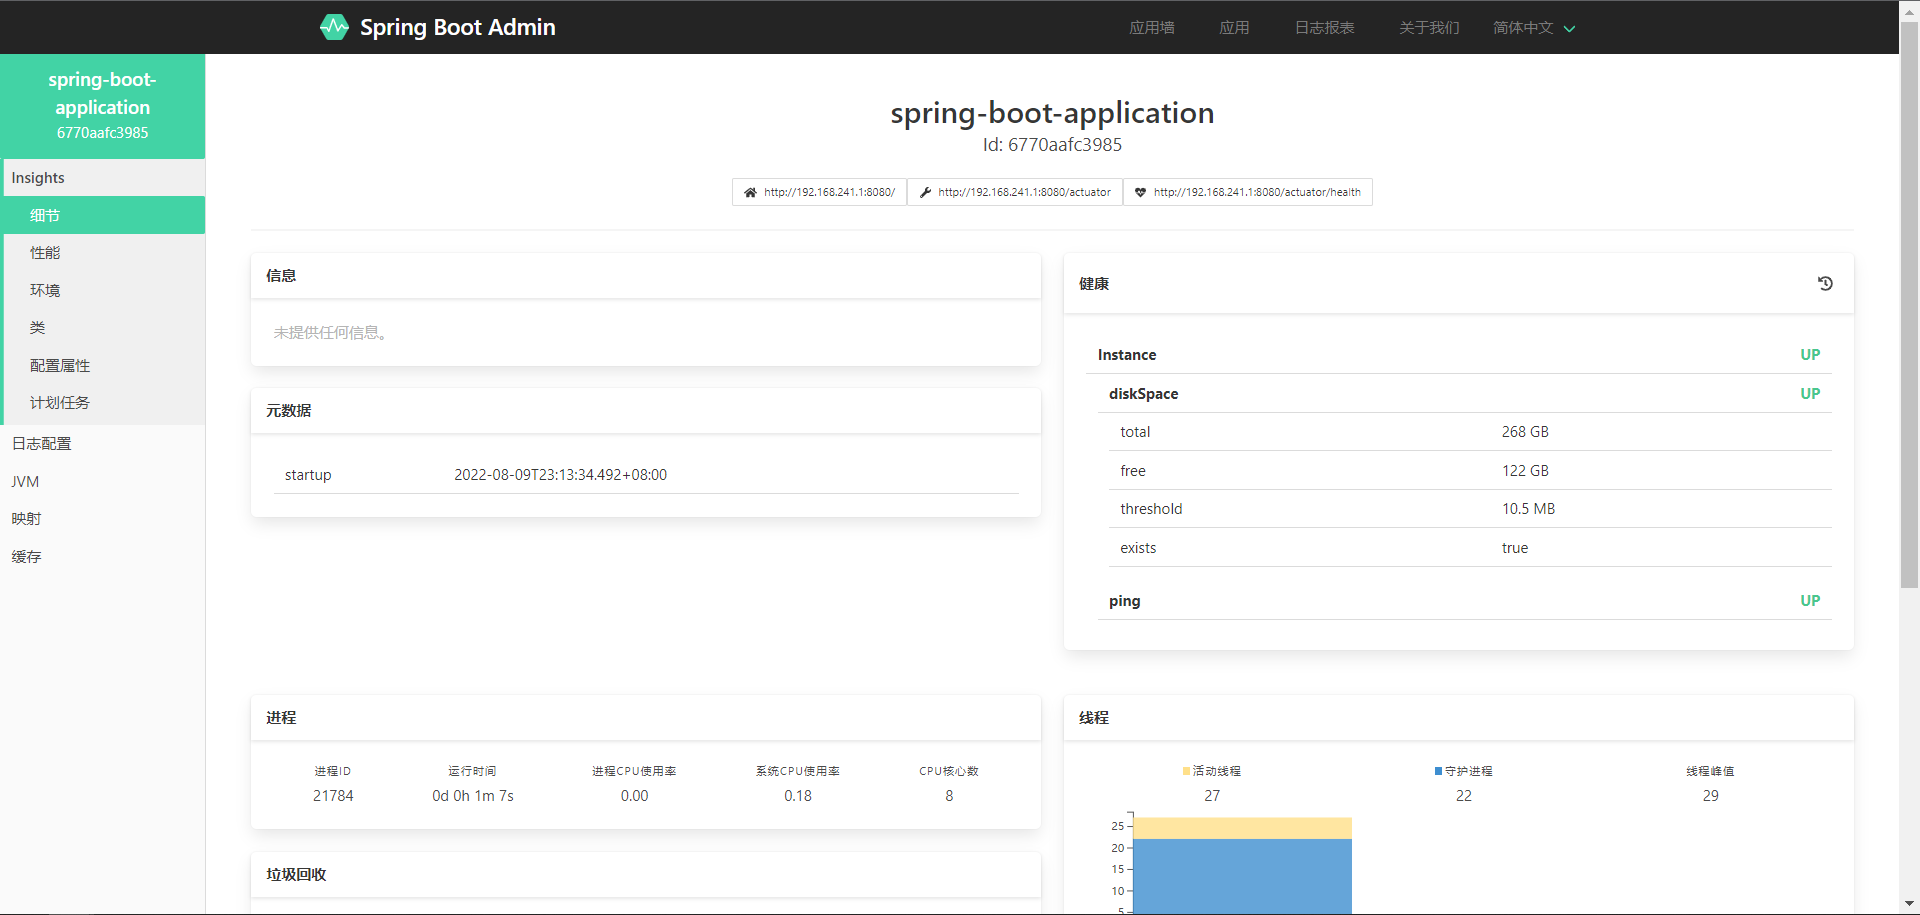The image size is (1920, 915).
Task: Click the ping health row
Action: pyautogui.click(x=1464, y=601)
